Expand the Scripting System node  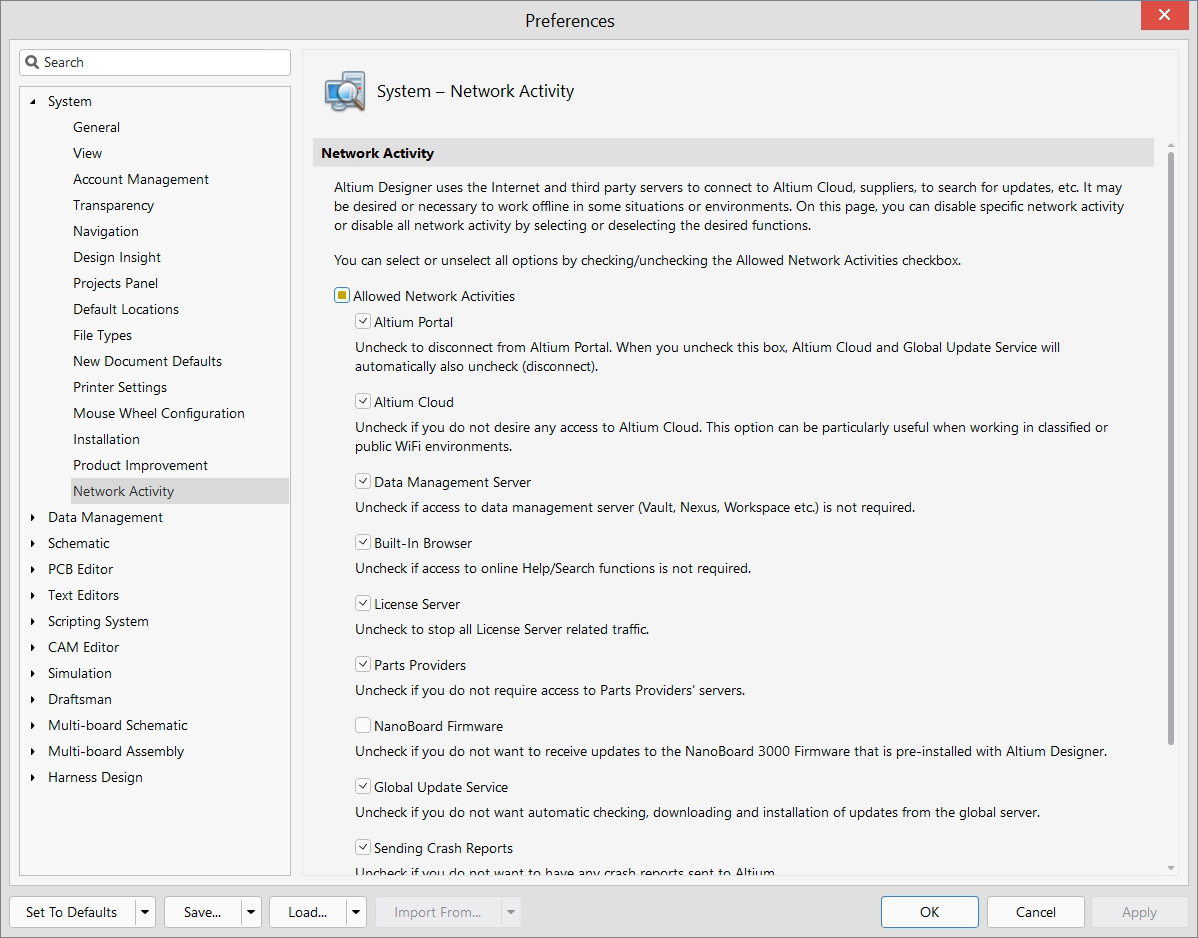[33, 621]
